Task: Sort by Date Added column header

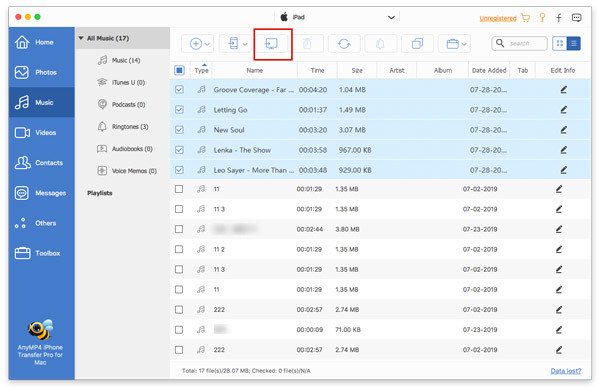Action: tap(489, 70)
